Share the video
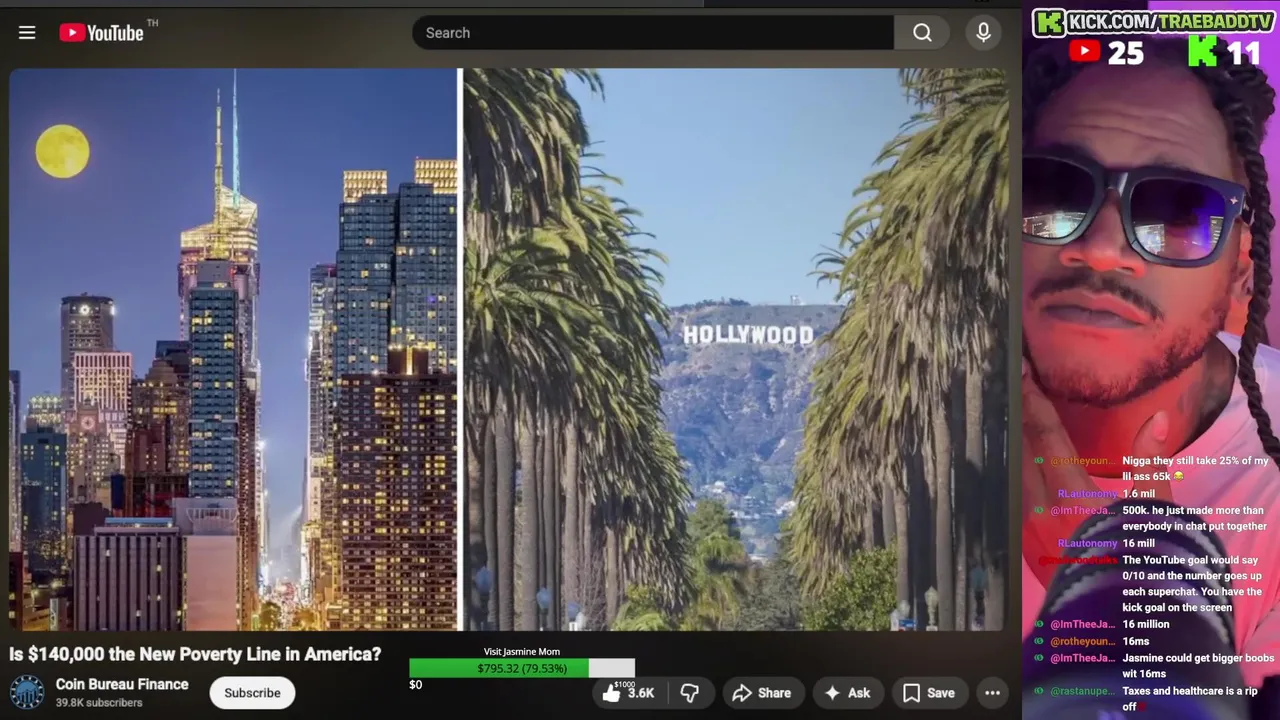1280x720 pixels. pos(762,692)
